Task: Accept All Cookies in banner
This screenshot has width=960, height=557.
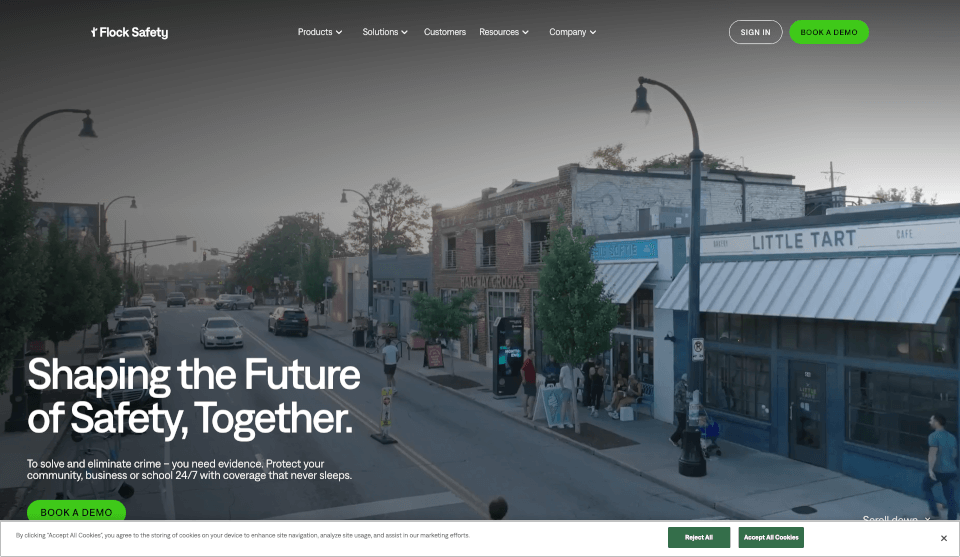Action: click(771, 537)
